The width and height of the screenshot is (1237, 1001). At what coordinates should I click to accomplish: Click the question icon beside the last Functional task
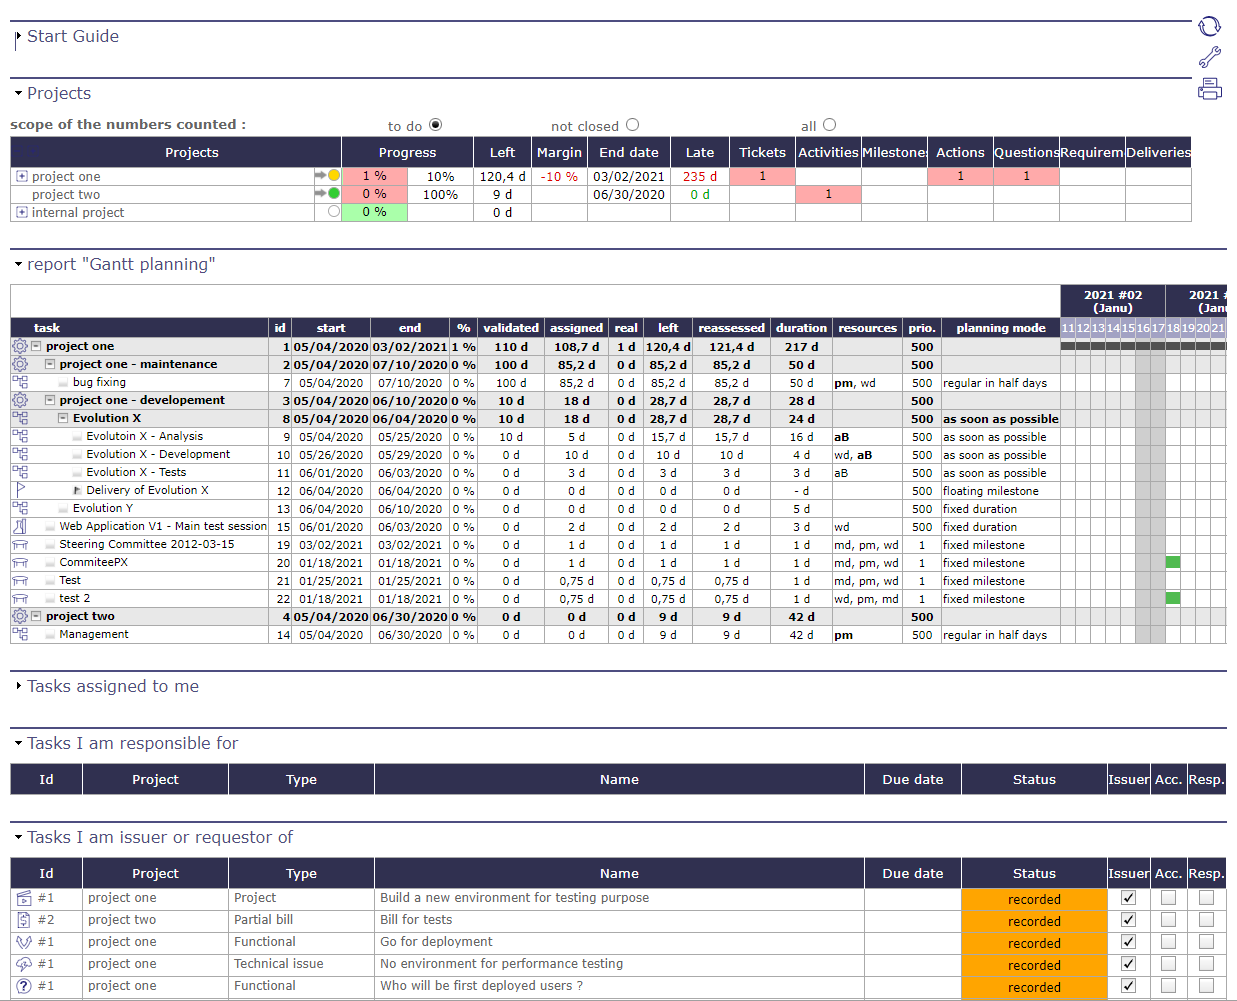pos(23,986)
